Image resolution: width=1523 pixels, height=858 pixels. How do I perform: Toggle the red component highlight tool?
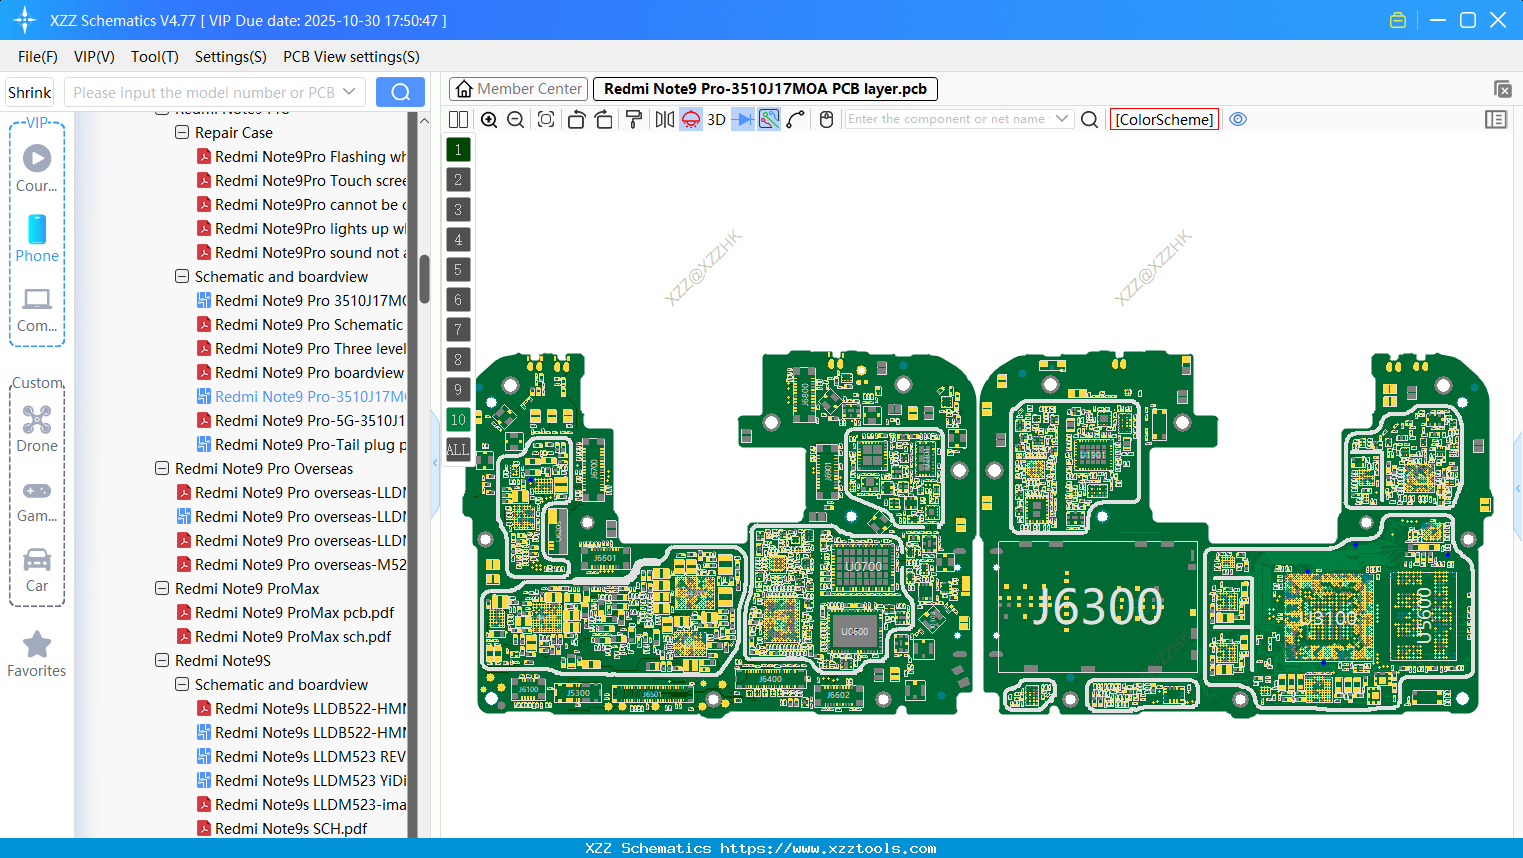(x=690, y=119)
